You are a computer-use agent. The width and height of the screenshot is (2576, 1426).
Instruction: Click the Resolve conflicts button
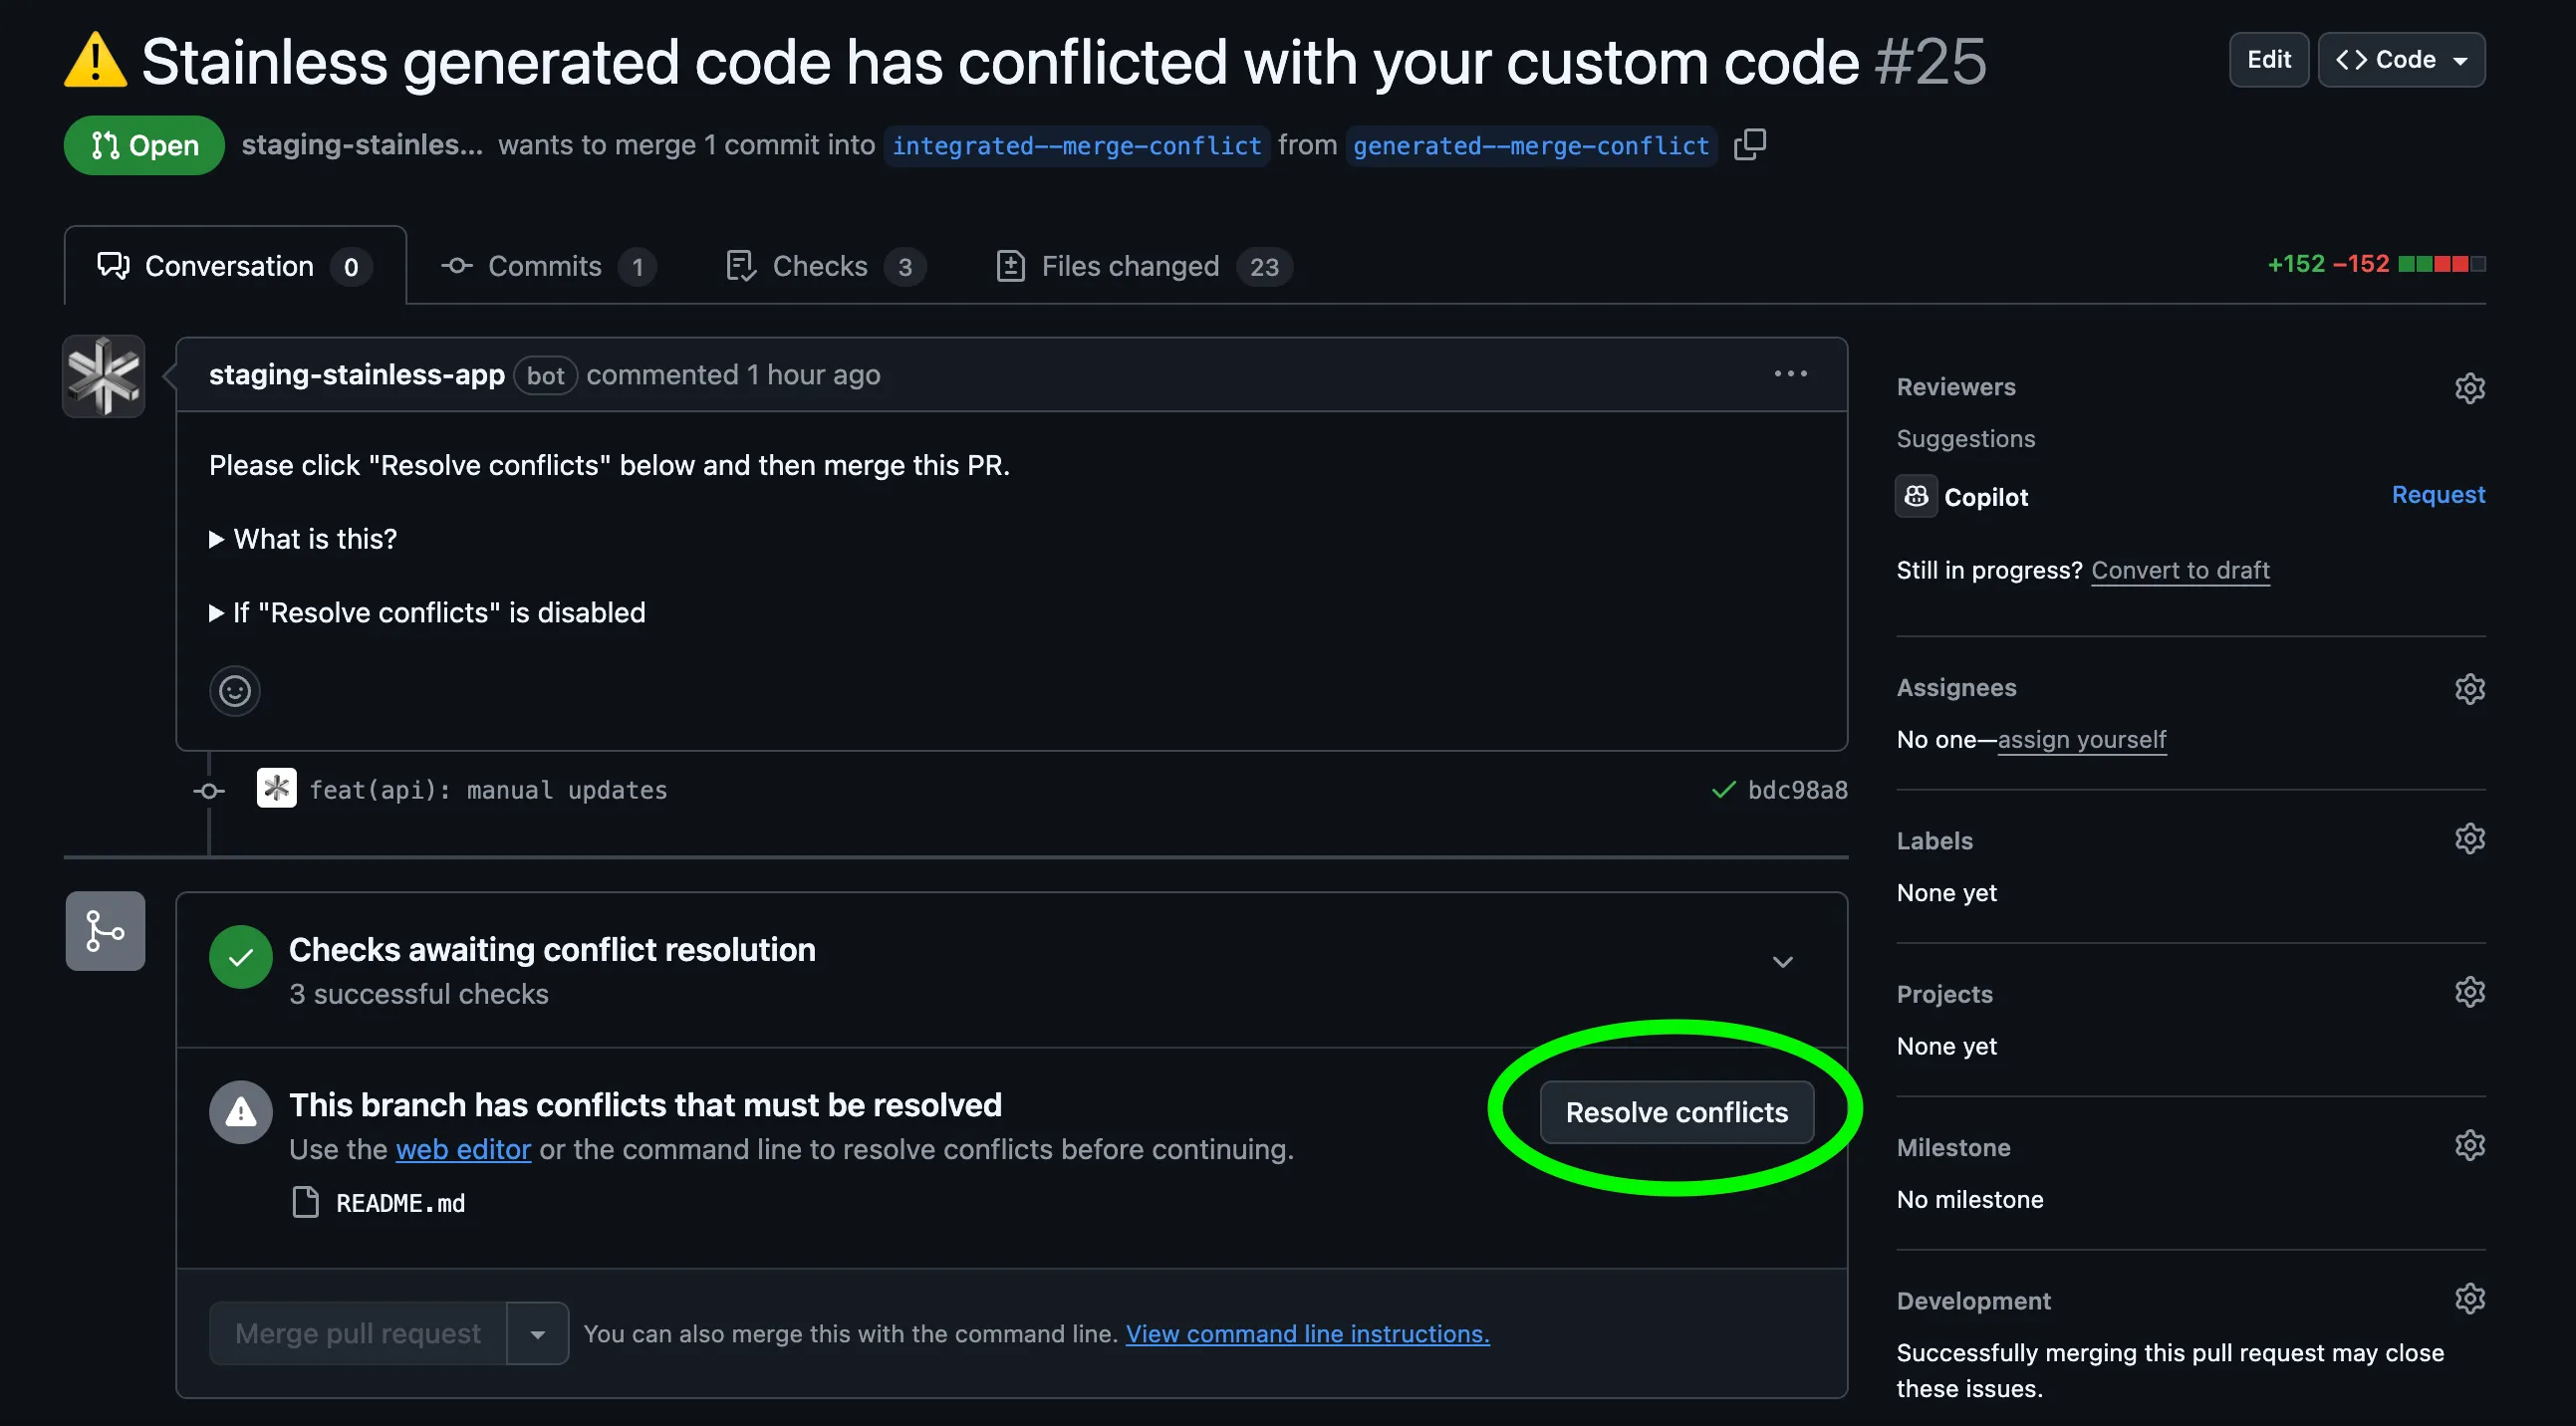[x=1677, y=1111]
